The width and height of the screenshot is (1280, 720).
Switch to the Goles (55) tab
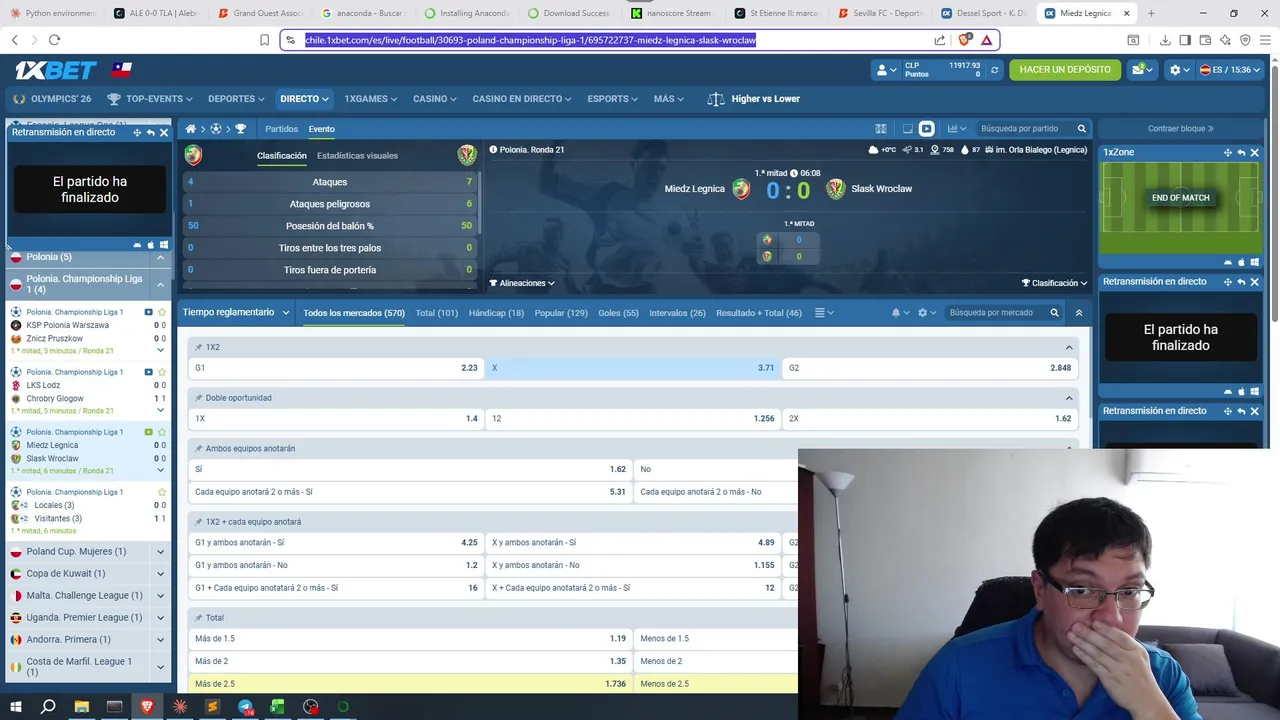[618, 313]
